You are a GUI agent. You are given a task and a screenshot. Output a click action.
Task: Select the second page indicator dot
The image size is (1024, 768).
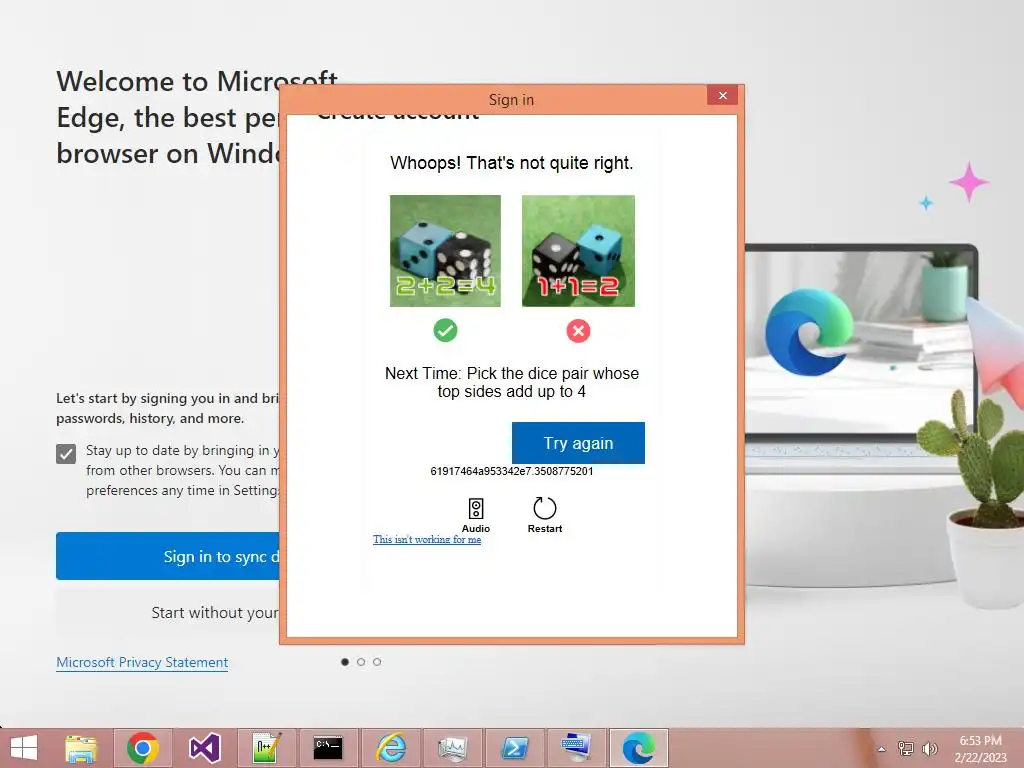tap(361, 662)
